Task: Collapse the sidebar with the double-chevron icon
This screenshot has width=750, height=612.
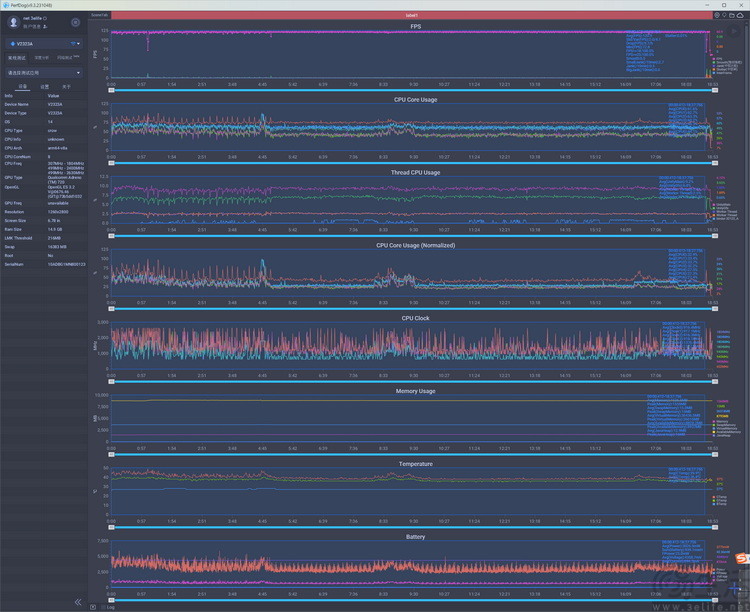Action: pos(78,602)
